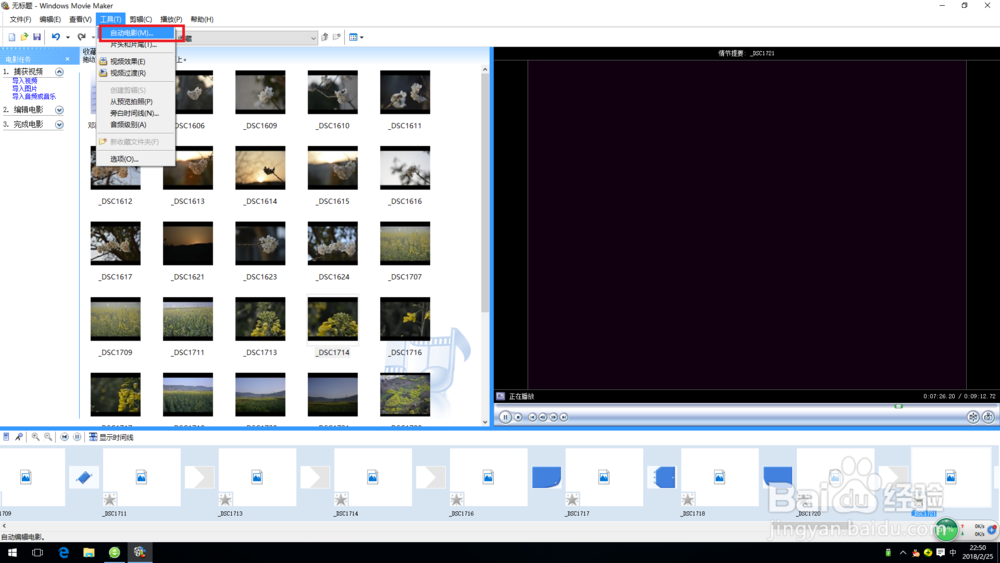Image resolution: width=1000 pixels, height=563 pixels.
Task: Open the Views dropdown arrow
Action: (362, 37)
